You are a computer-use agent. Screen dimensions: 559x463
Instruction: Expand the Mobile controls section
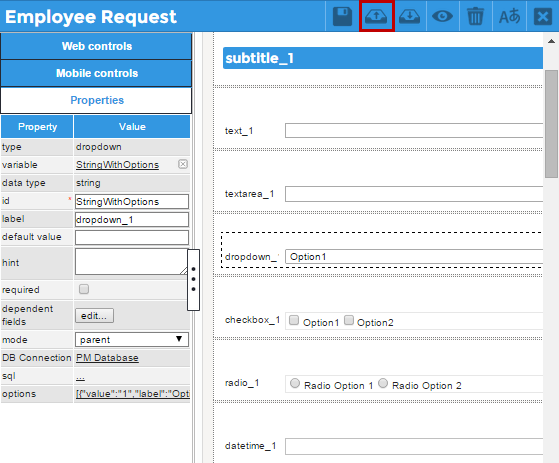click(96, 73)
